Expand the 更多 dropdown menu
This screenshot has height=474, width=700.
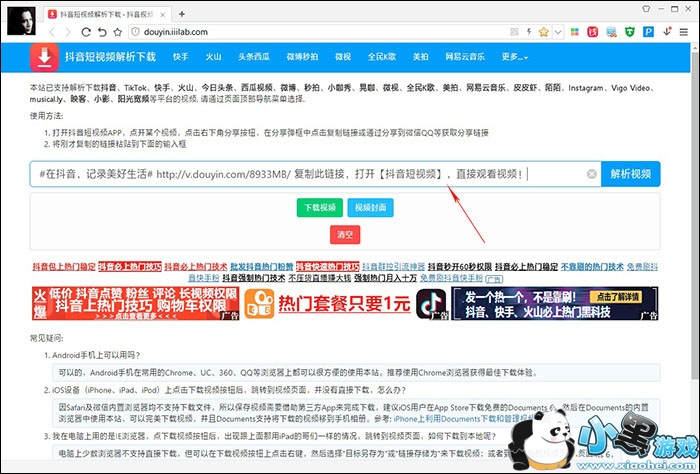pyautogui.click(x=514, y=57)
